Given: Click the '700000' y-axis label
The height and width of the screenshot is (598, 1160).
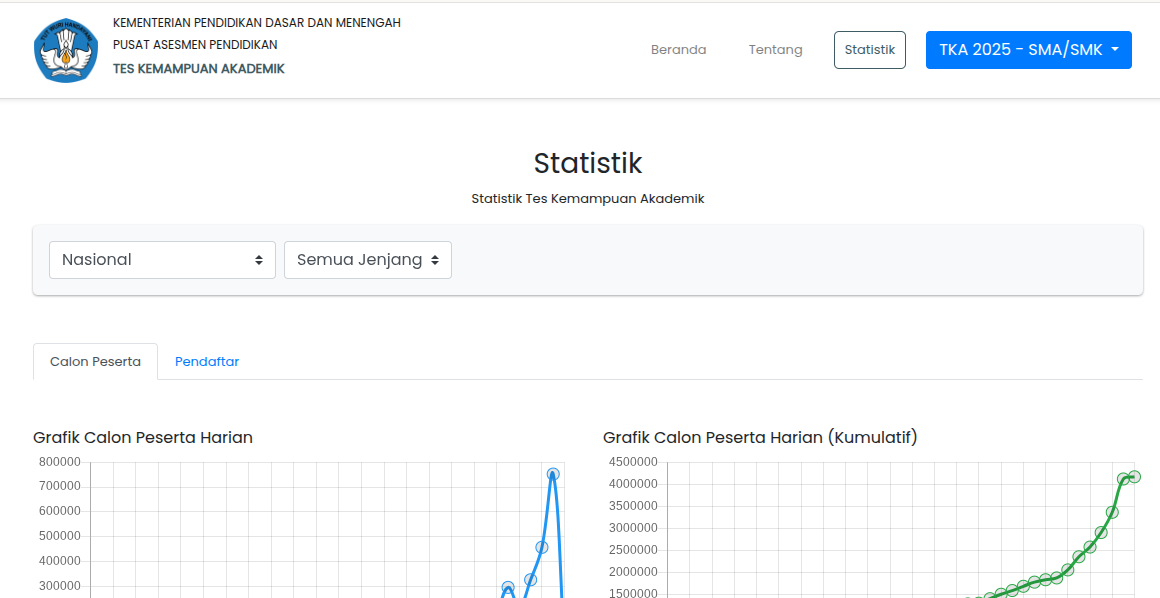Looking at the screenshot, I should [x=60, y=486].
